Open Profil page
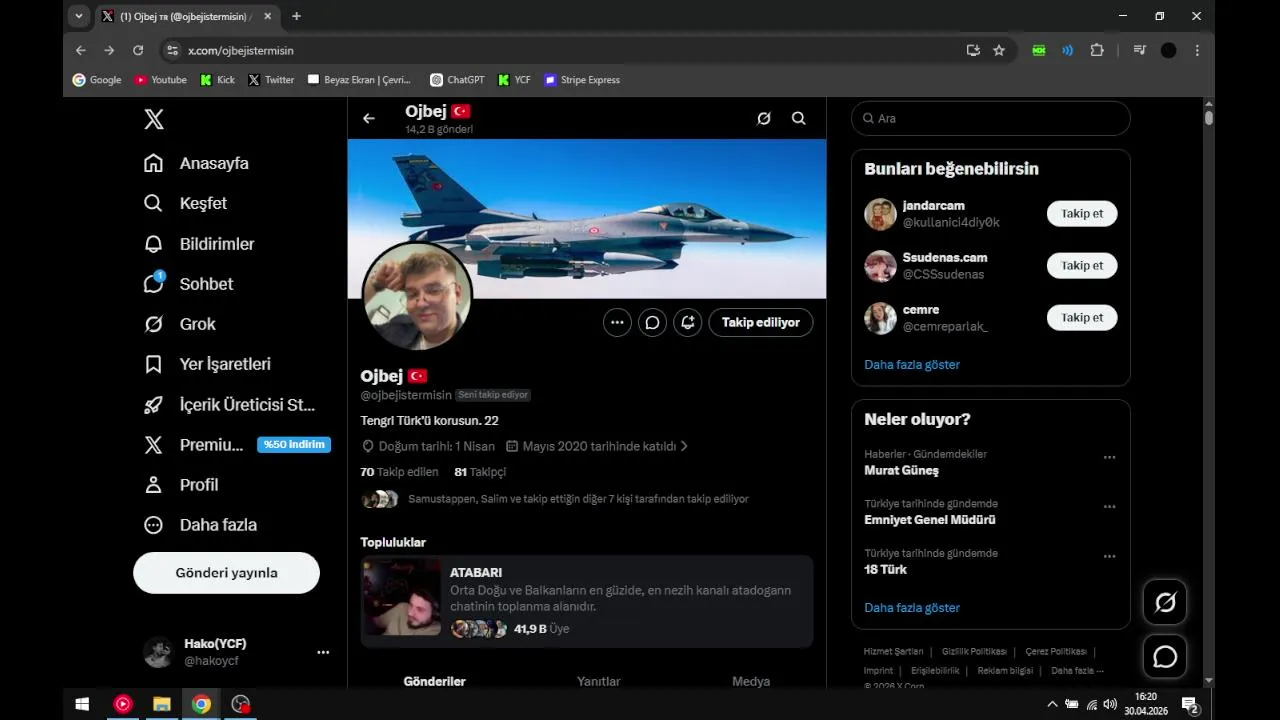The height and width of the screenshot is (720, 1280). (x=180, y=485)
